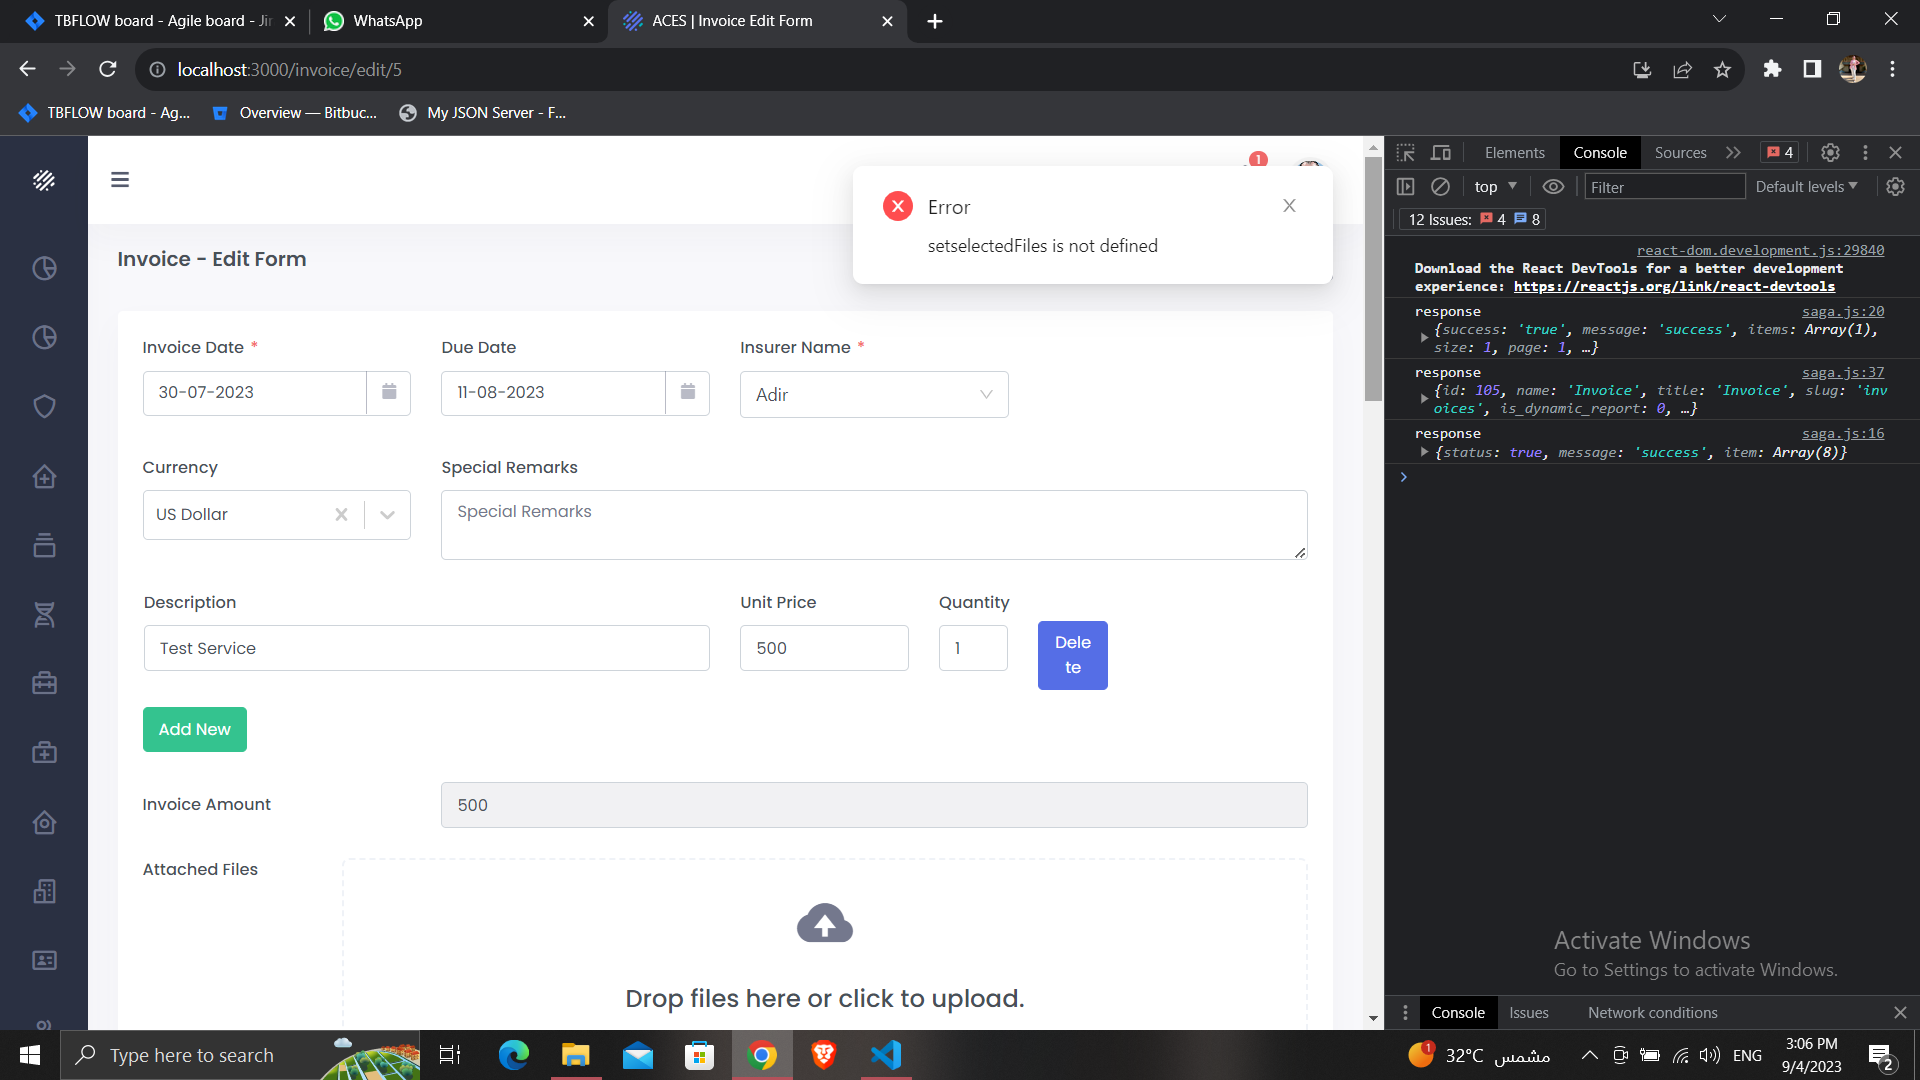The image size is (1920, 1080).
Task: Click the Special Remarks text area
Action: pos(873,525)
